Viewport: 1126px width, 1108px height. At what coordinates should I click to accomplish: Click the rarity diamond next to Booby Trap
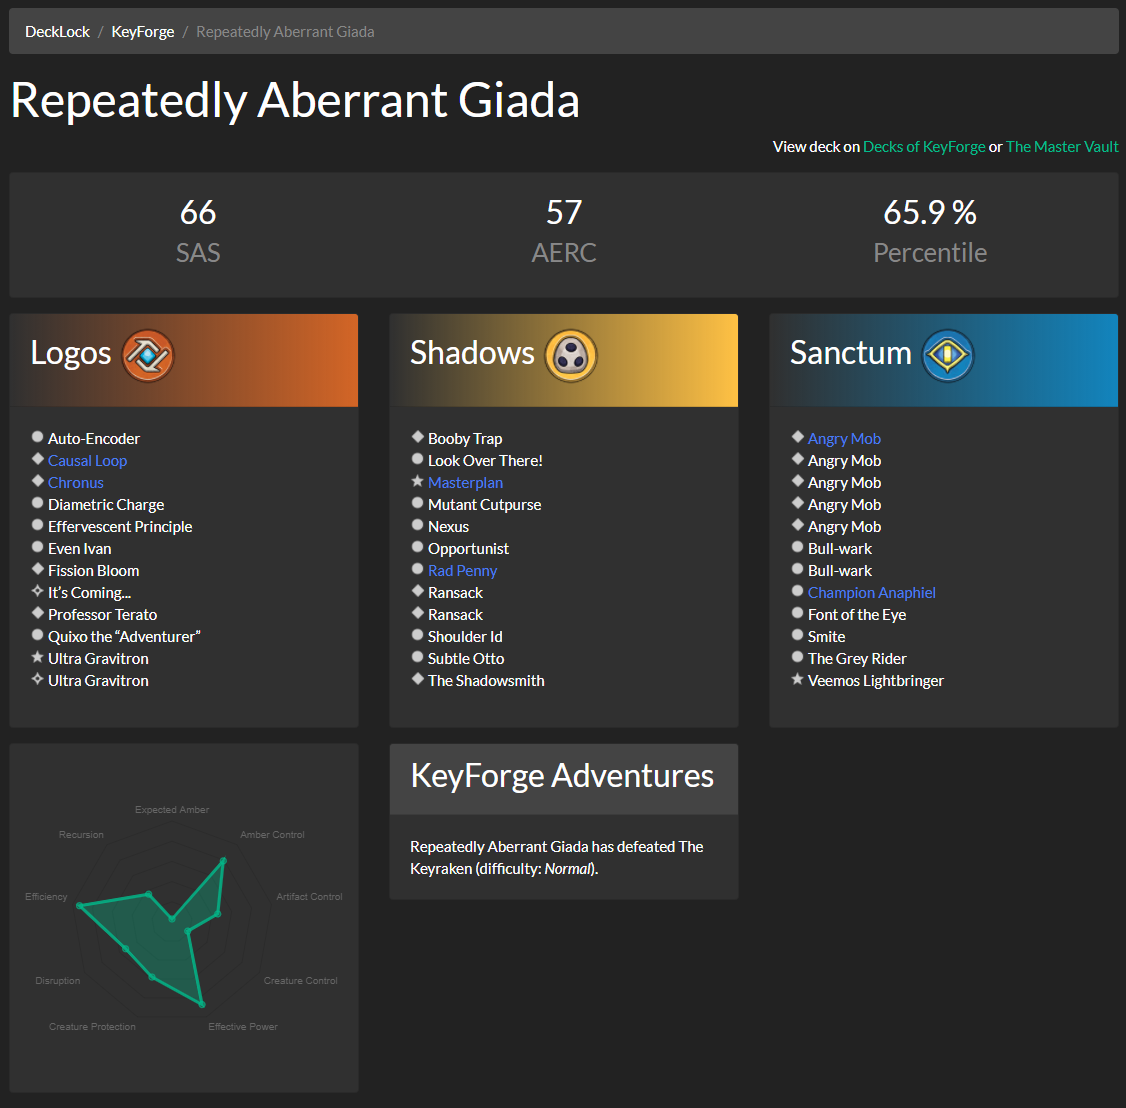(x=417, y=437)
